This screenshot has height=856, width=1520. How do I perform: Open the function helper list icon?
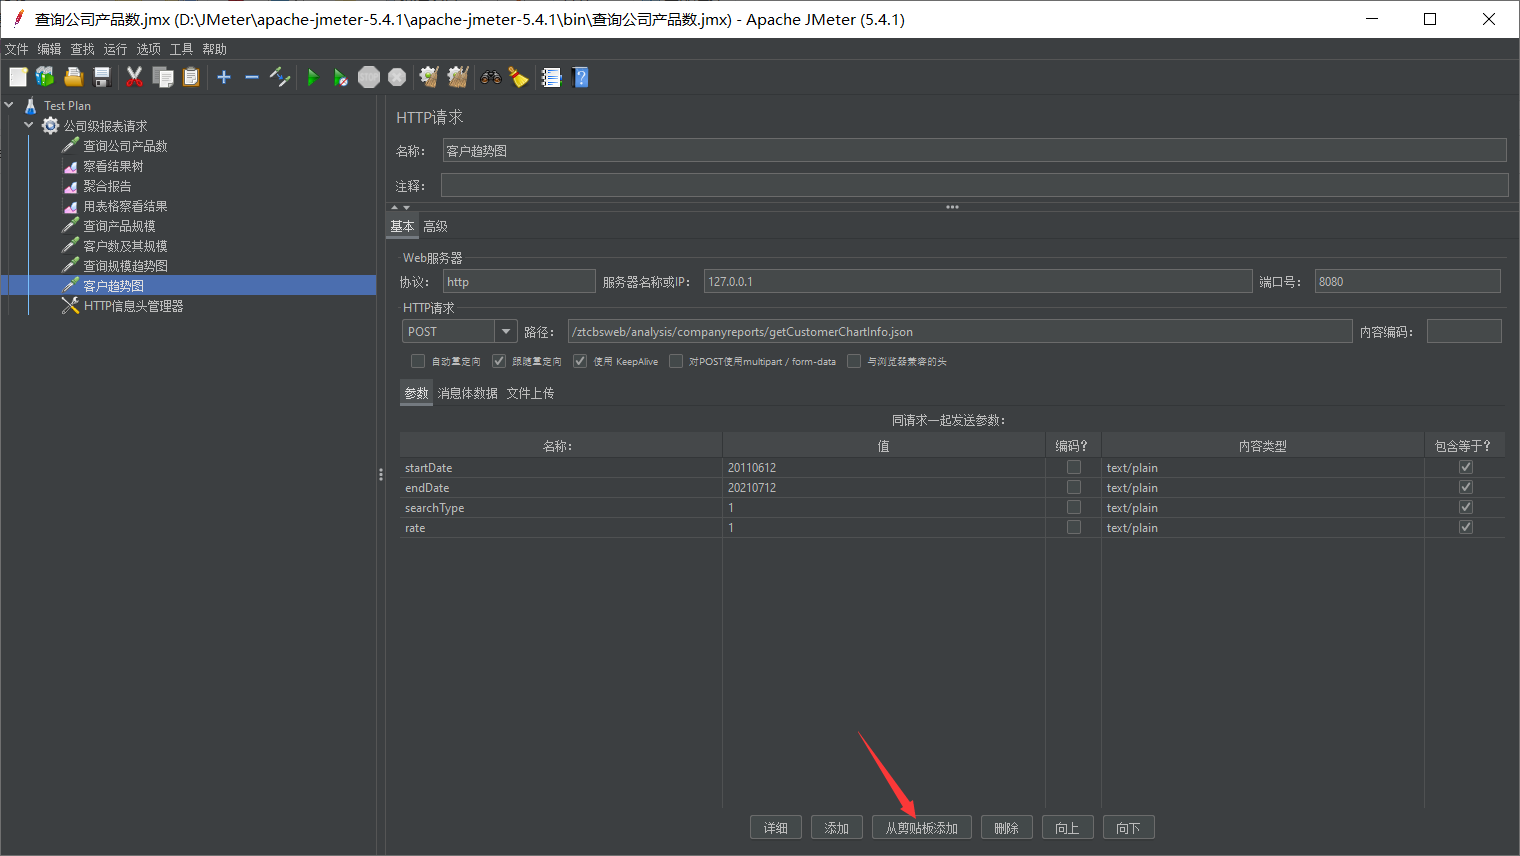[x=551, y=78]
